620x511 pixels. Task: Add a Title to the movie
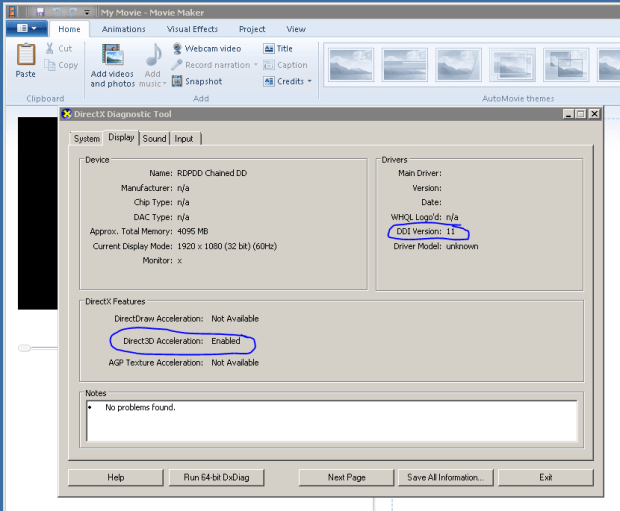(x=278, y=48)
